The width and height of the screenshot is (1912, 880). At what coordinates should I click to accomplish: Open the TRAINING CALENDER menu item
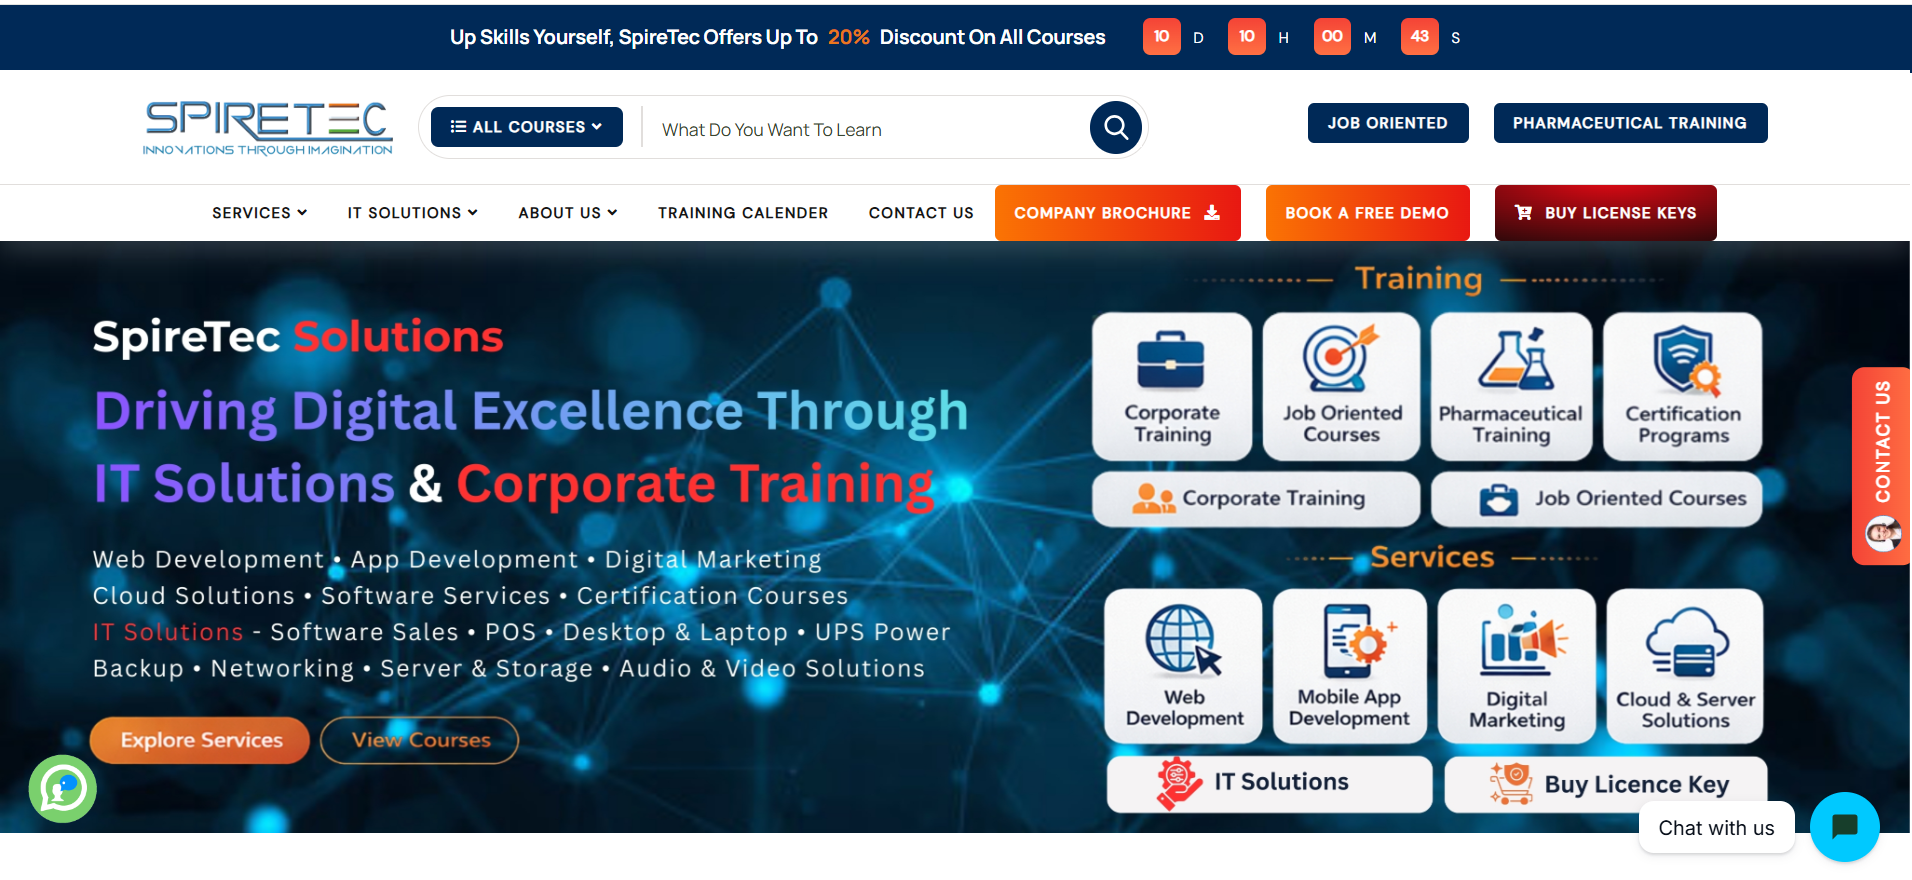743,212
